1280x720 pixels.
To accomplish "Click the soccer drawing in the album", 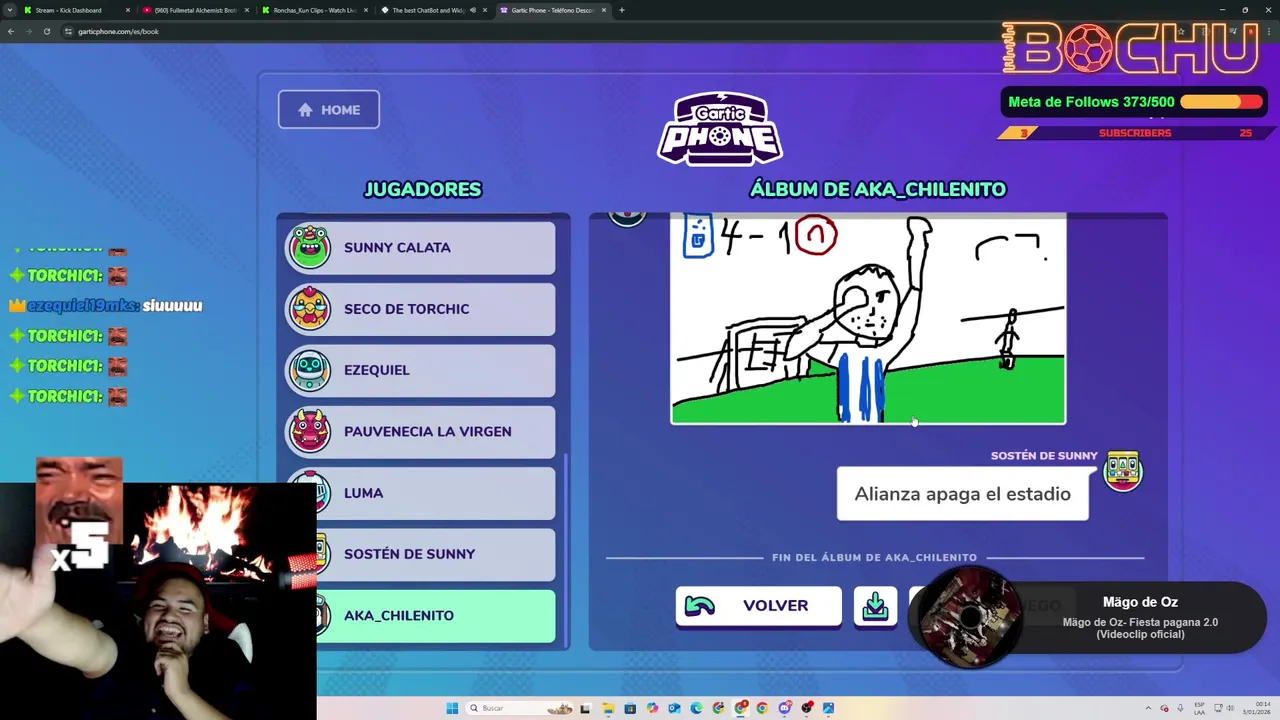I will pyautogui.click(x=868, y=318).
